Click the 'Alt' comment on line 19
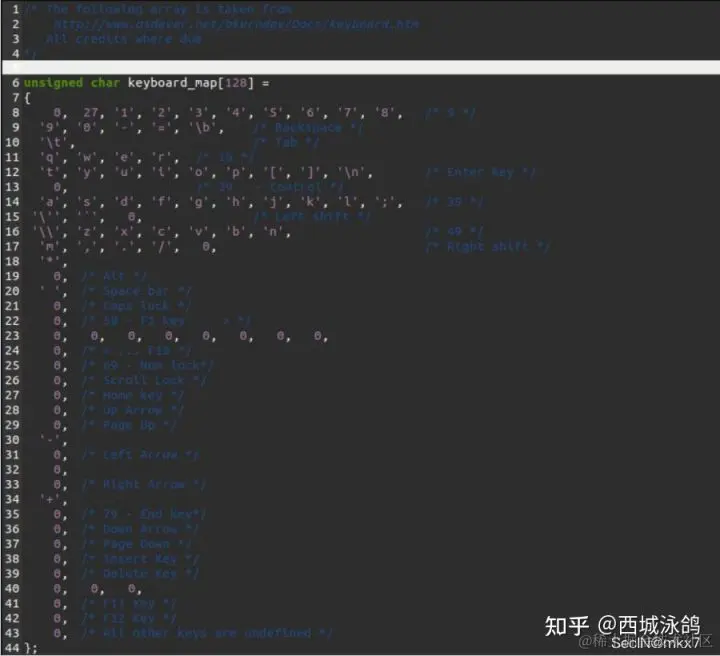The width and height of the screenshot is (720, 656). (x=113, y=276)
